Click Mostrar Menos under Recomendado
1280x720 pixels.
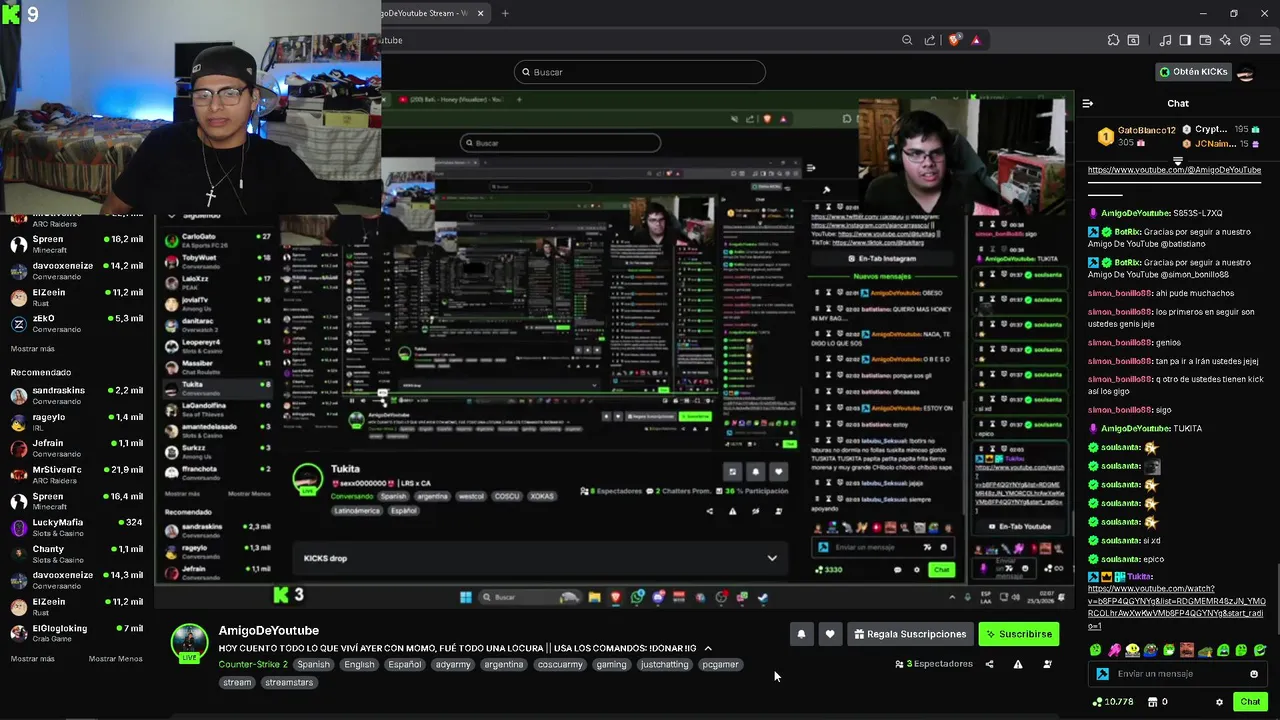[116, 659]
